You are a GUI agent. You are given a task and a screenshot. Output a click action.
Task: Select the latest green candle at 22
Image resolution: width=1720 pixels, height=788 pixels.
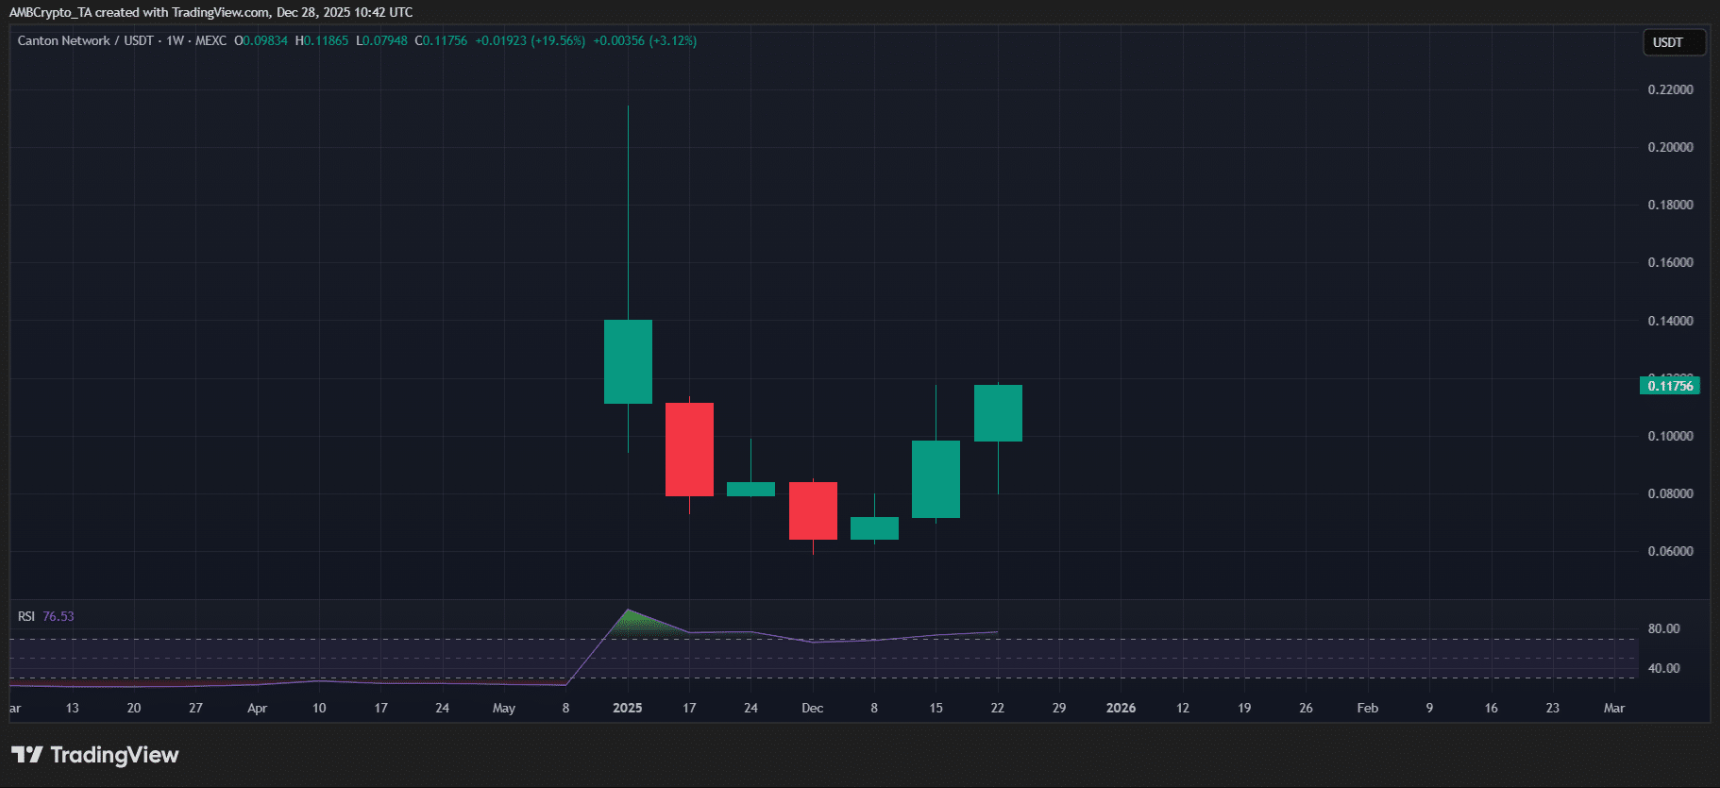(x=998, y=413)
